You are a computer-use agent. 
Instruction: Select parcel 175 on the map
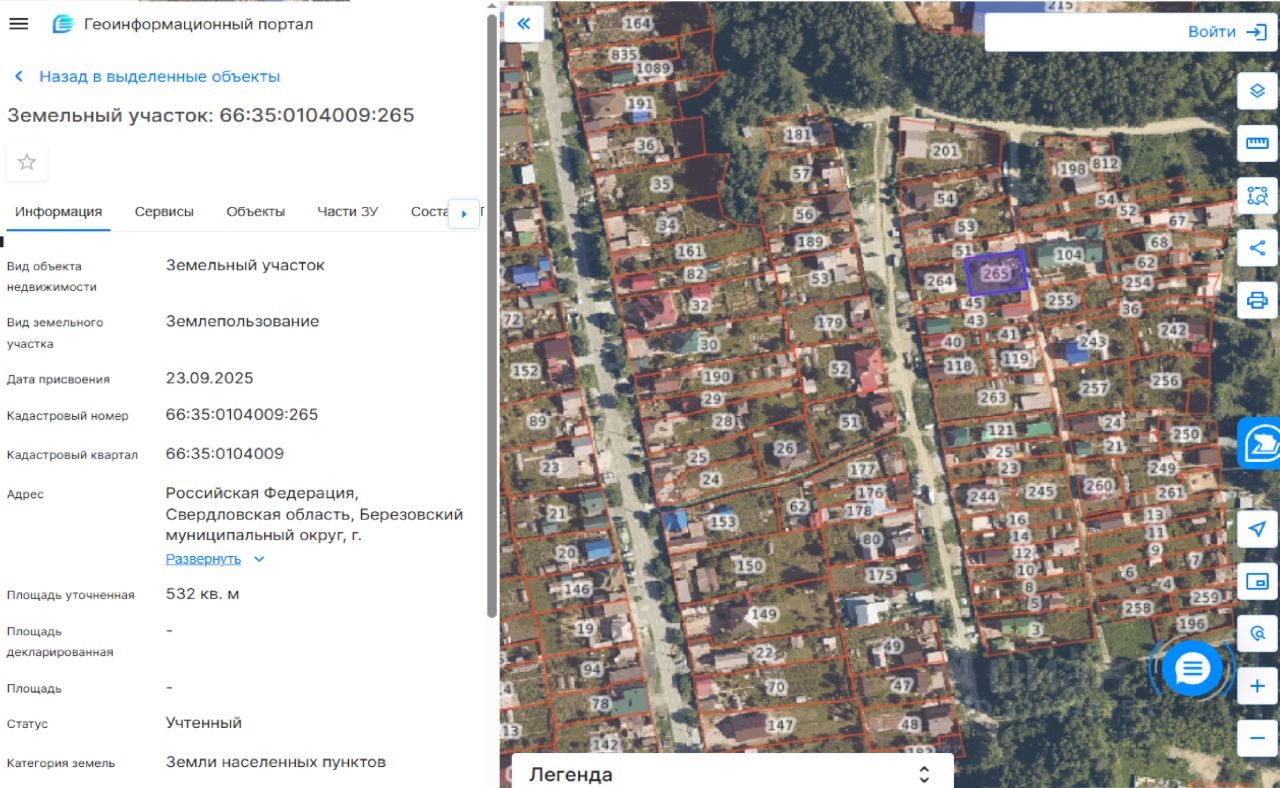[880, 575]
